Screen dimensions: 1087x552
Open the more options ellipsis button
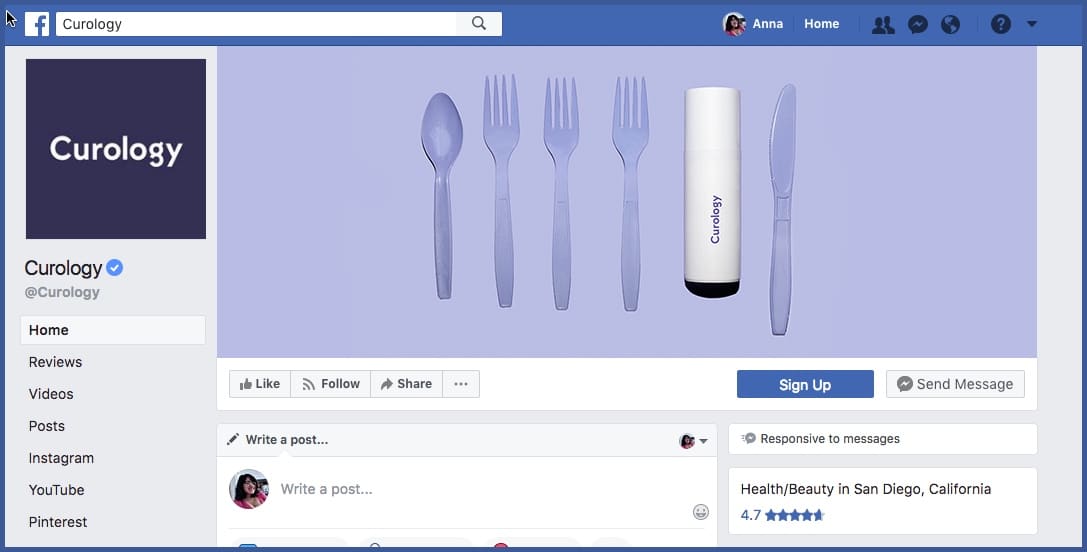pyautogui.click(x=461, y=383)
